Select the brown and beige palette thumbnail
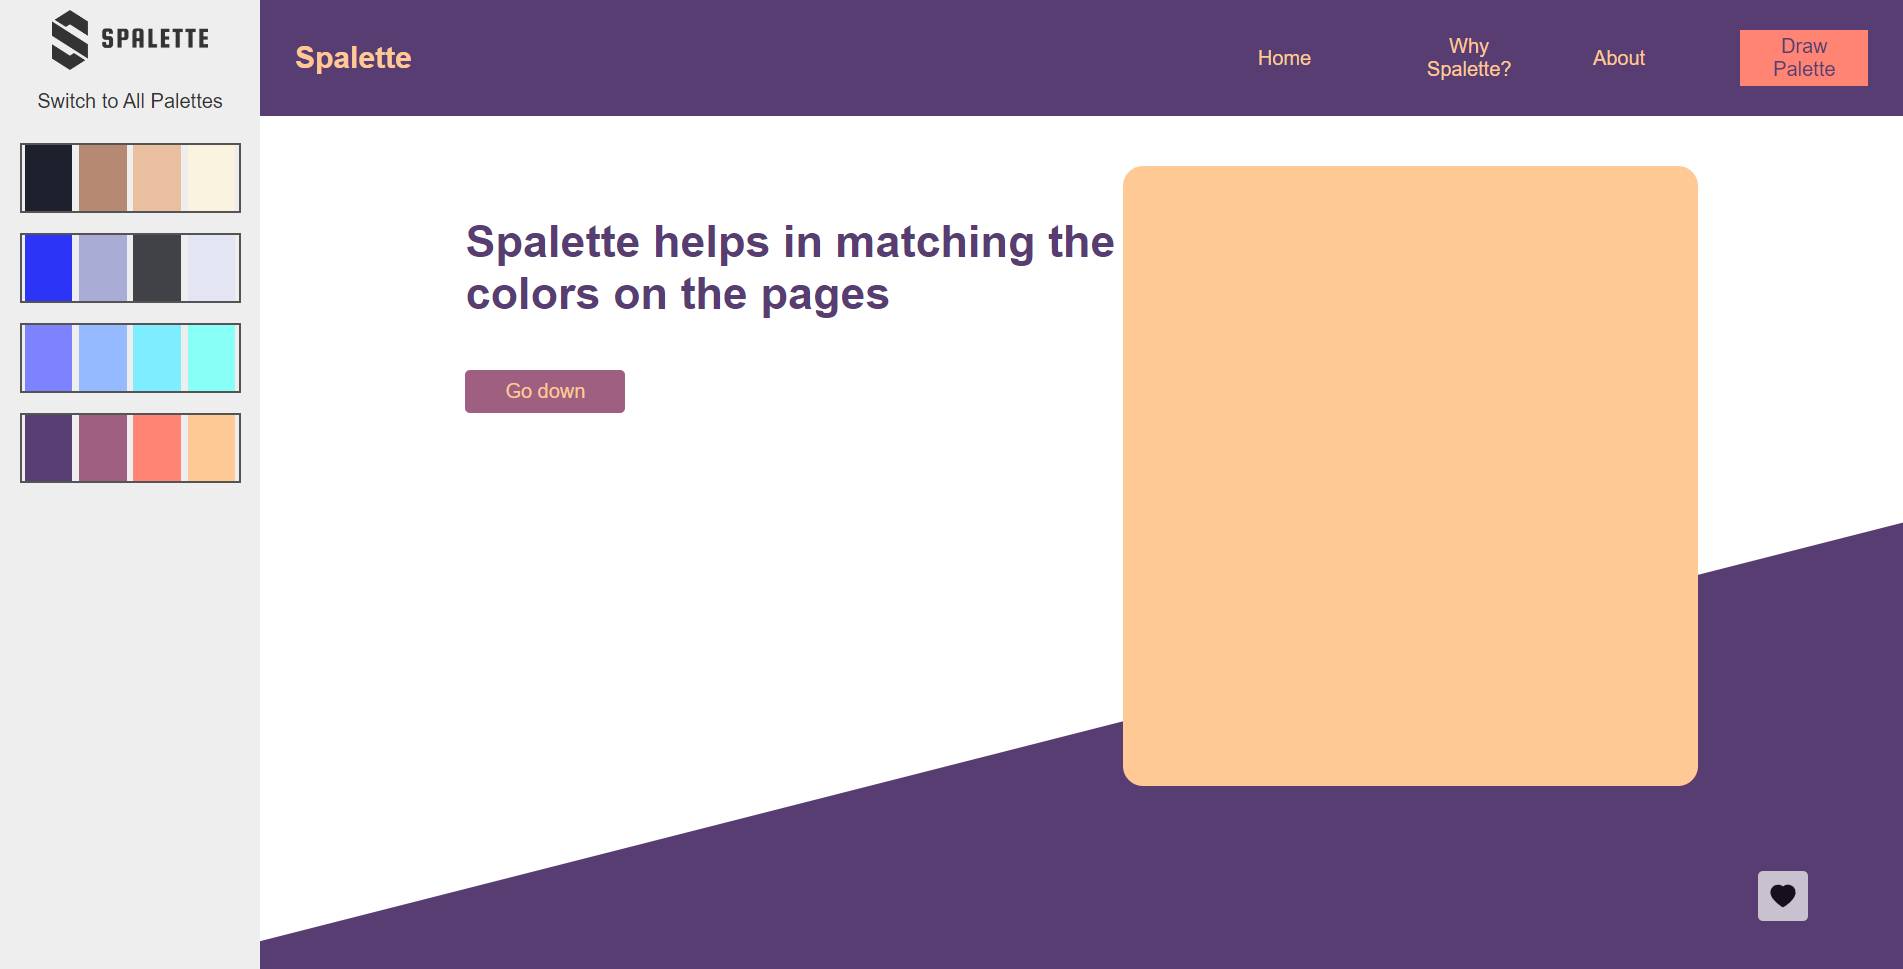Viewport: 1903px width, 969px height. click(x=130, y=177)
